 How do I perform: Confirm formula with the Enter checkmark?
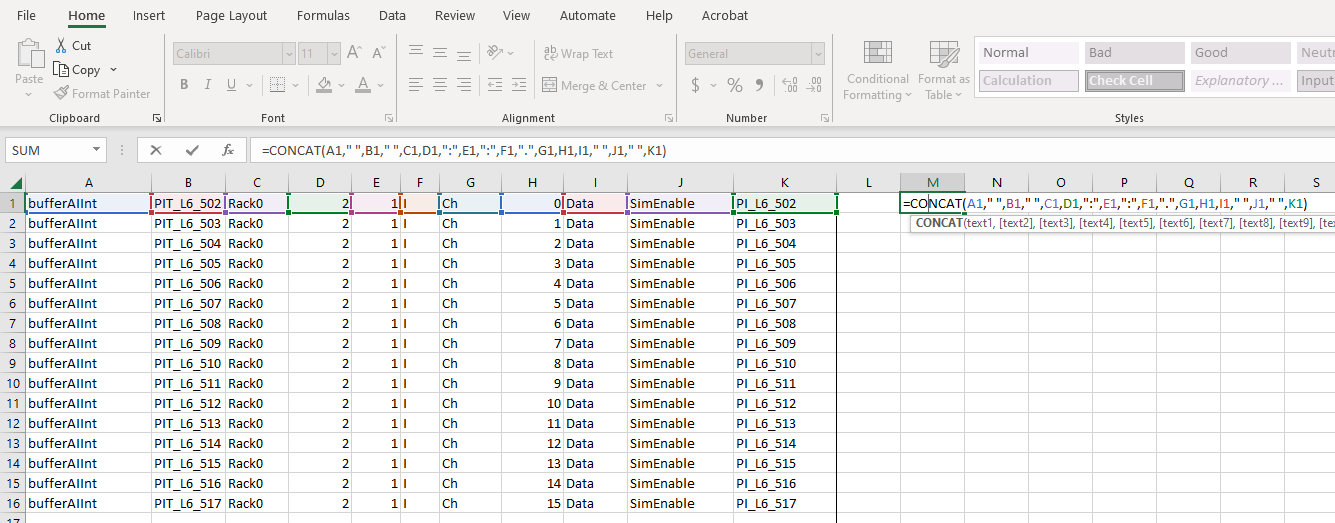coord(192,150)
